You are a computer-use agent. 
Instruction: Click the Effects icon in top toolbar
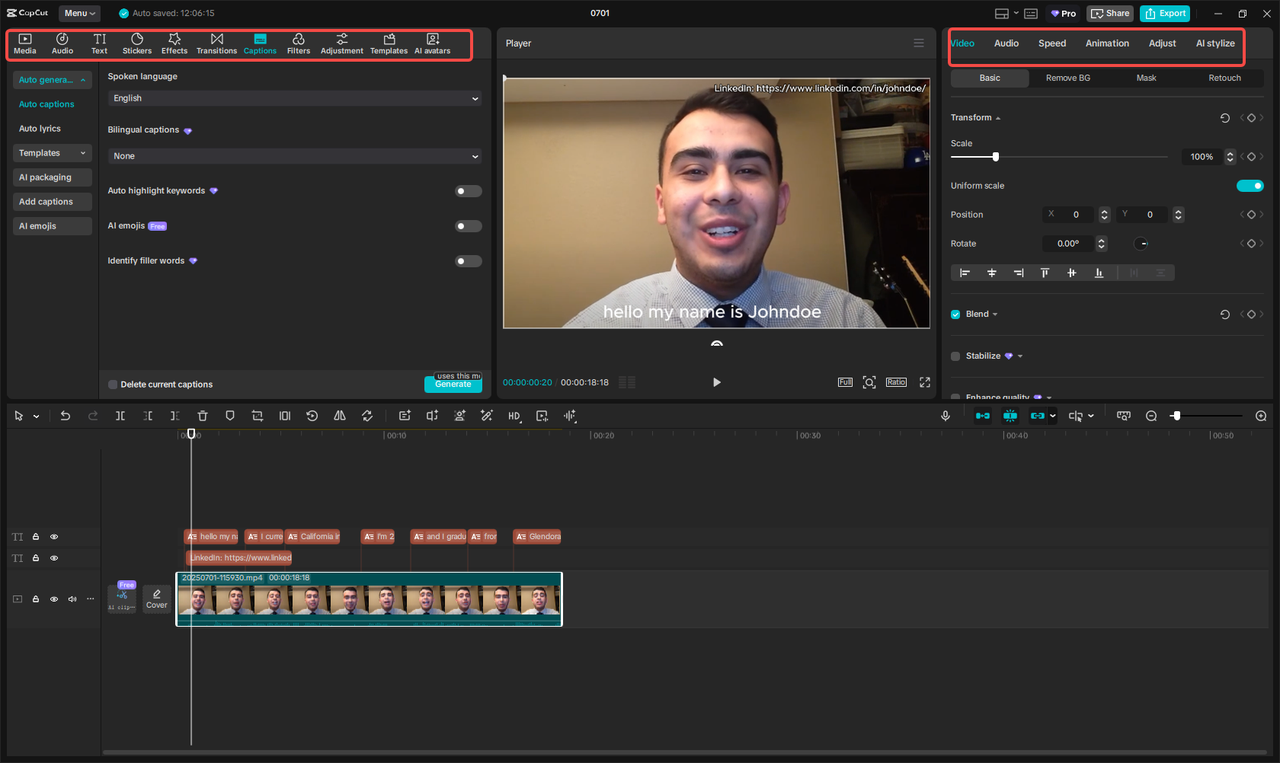[x=174, y=43]
